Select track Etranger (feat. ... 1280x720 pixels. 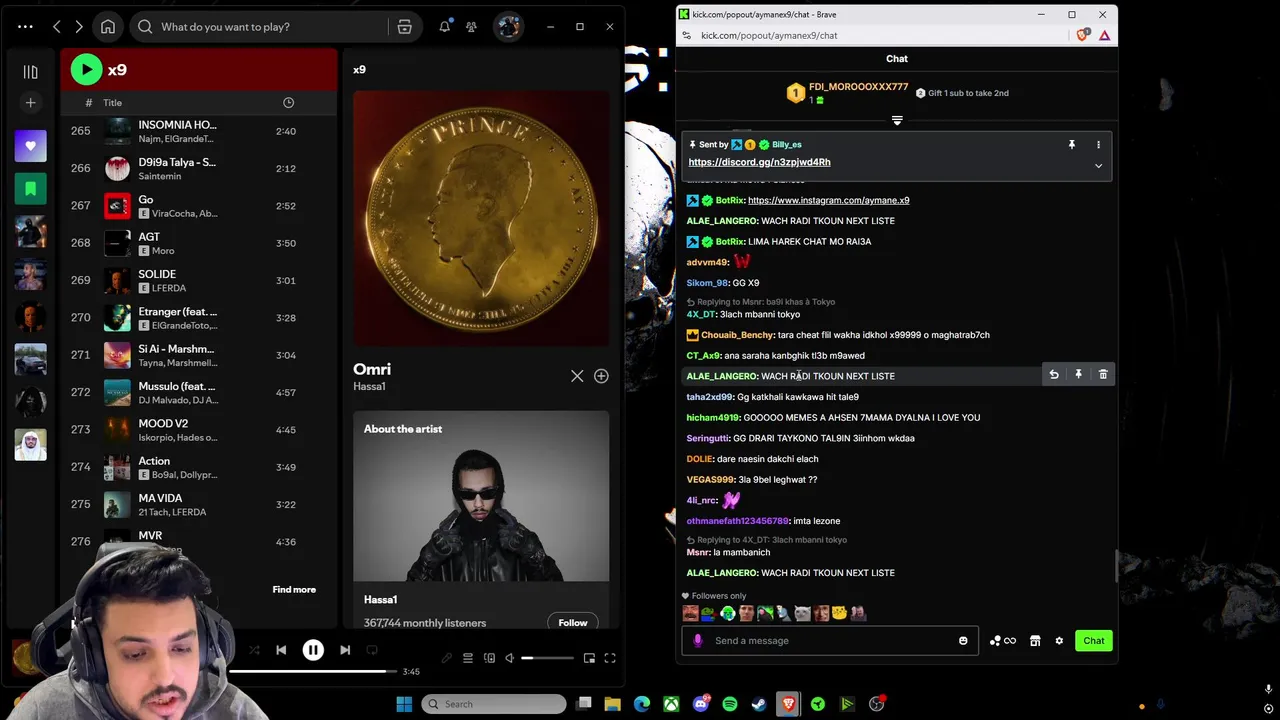tap(198, 318)
